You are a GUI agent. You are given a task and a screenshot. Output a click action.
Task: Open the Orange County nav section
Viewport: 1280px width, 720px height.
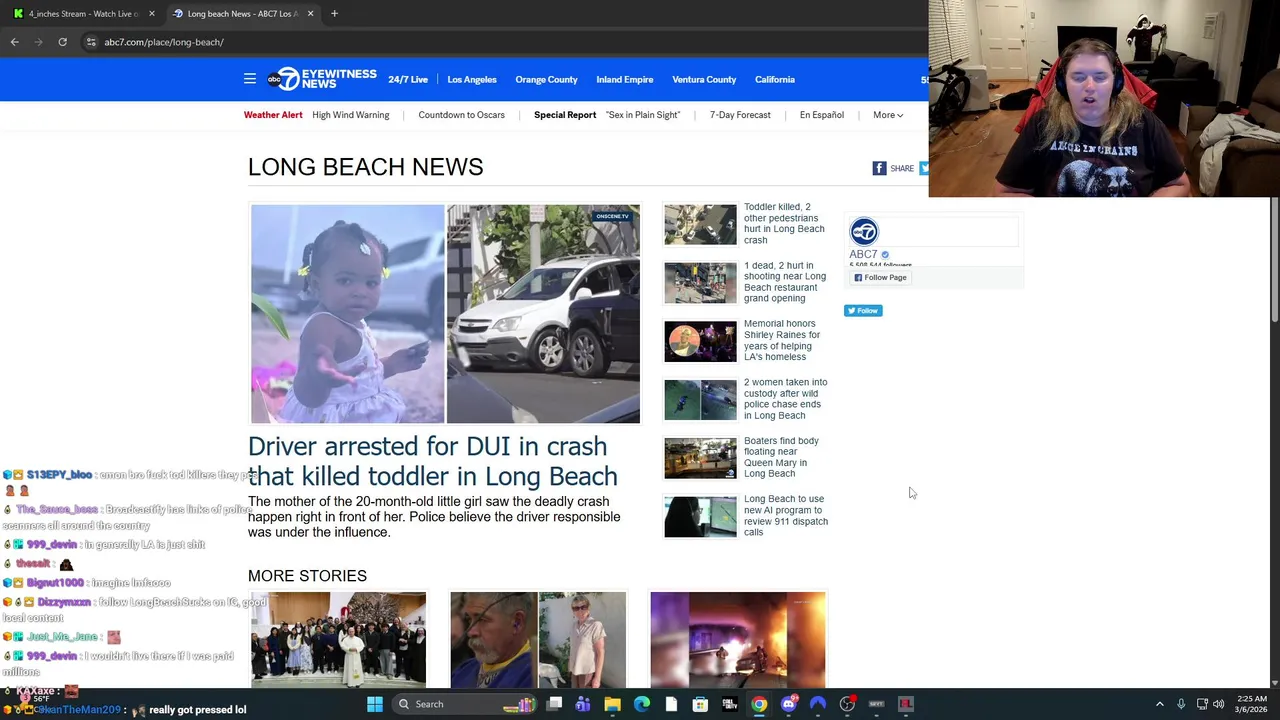point(546,79)
